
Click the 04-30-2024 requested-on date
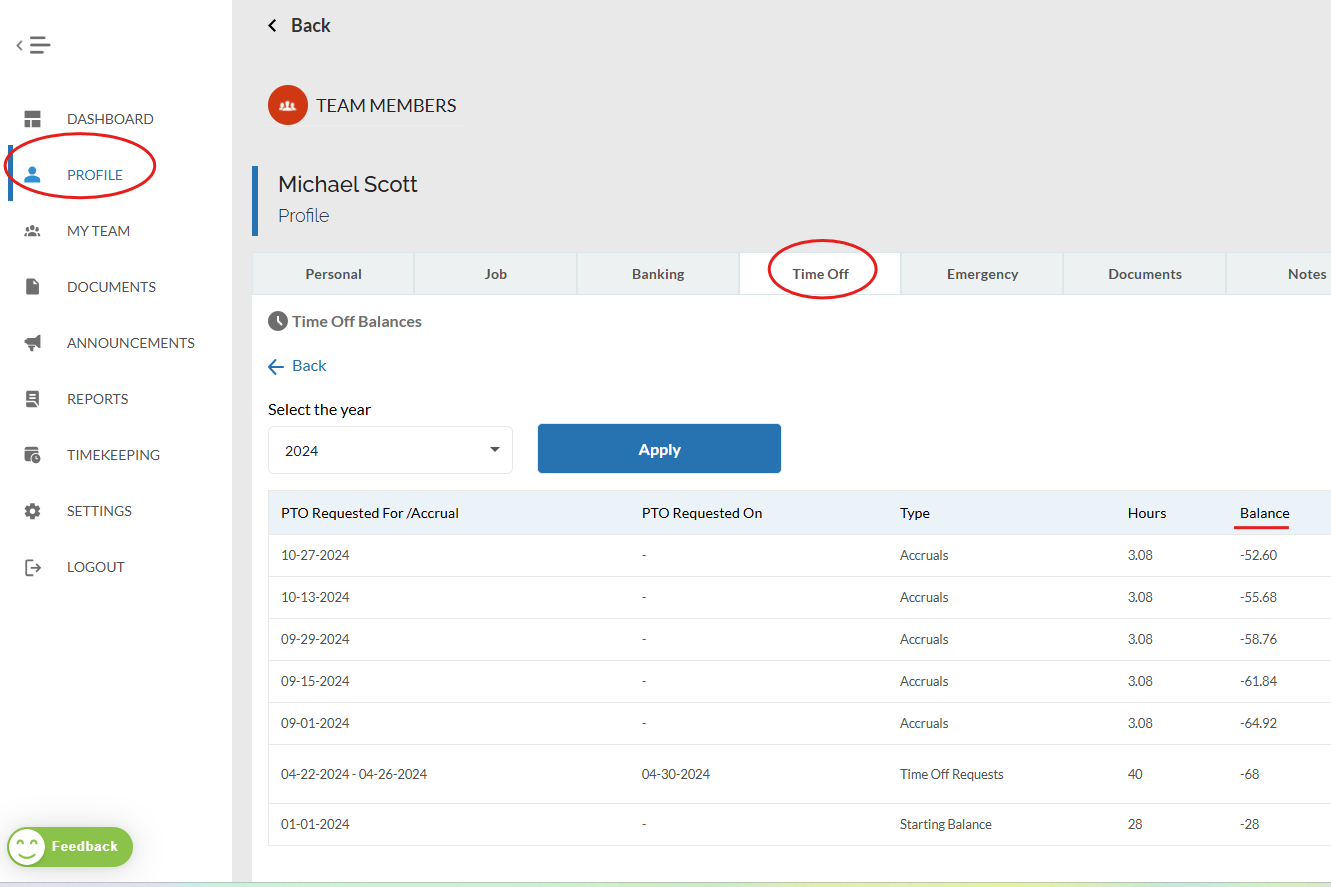(x=676, y=774)
